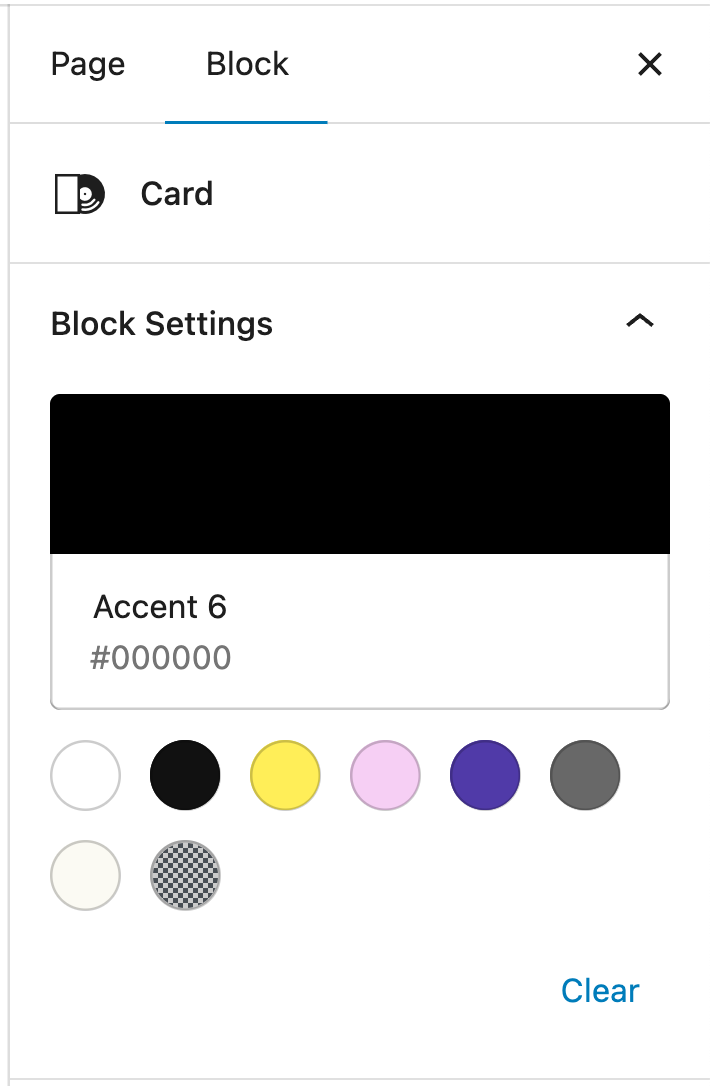
Task: Collapse Block Settings with the chevron arrow
Action: (639, 322)
